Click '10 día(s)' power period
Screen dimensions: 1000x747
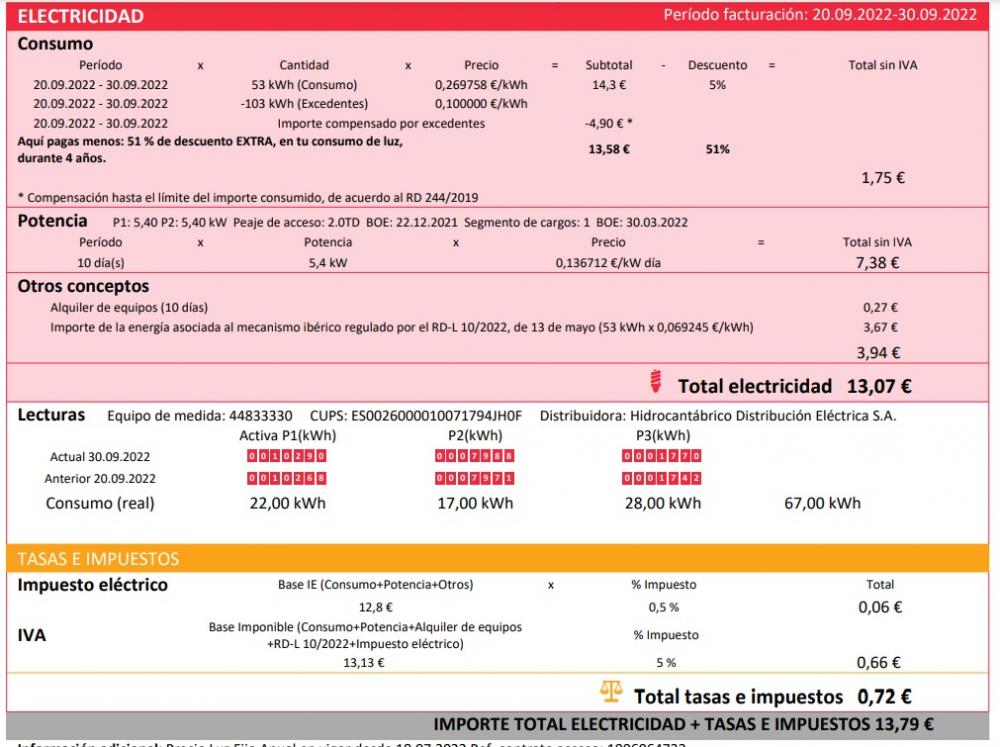click(101, 263)
